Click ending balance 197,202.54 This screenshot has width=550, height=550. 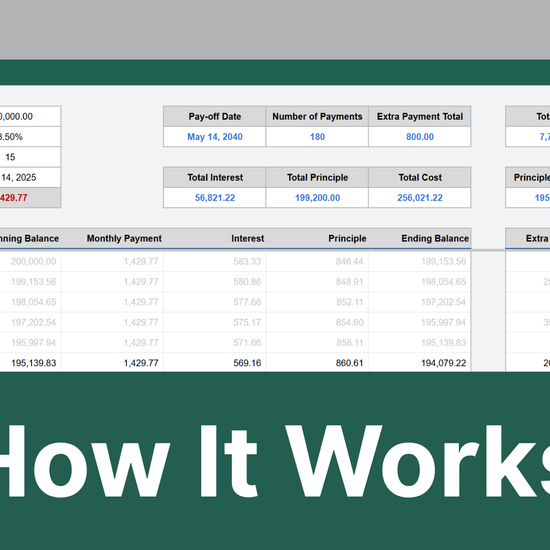tap(443, 302)
